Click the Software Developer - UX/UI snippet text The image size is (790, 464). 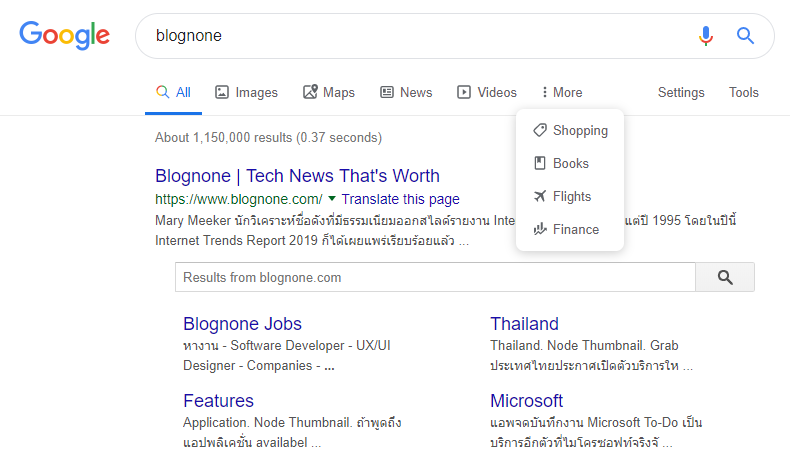(x=310, y=346)
